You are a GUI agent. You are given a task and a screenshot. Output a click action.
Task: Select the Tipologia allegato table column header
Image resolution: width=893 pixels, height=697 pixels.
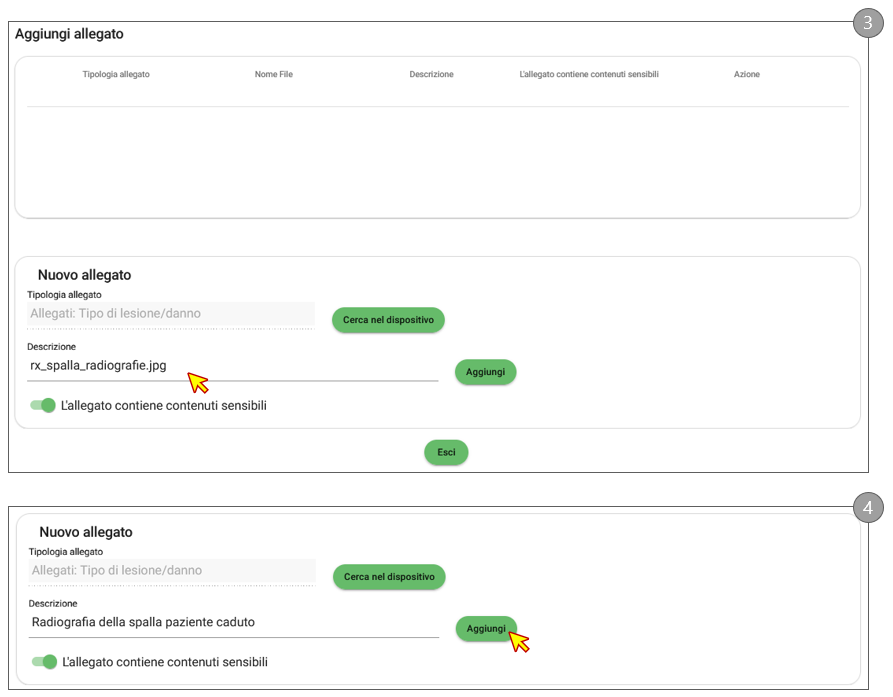[116, 75]
